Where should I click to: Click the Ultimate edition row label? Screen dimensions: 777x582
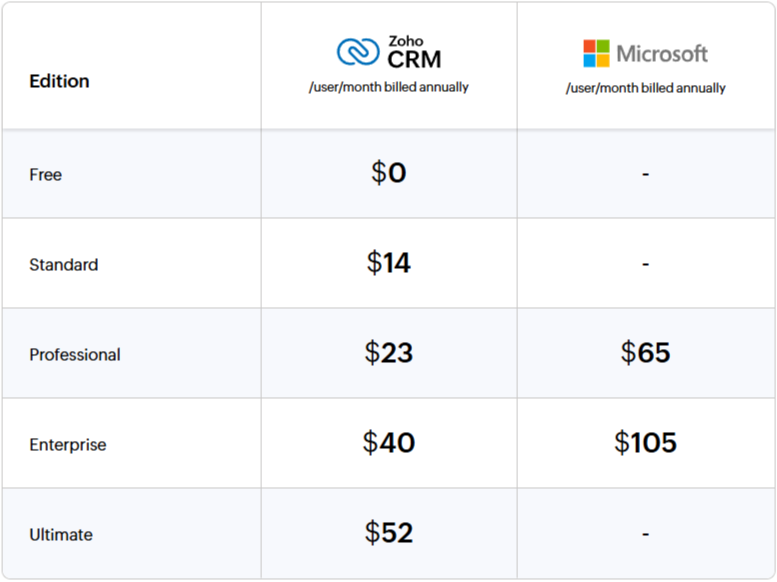tap(61, 534)
